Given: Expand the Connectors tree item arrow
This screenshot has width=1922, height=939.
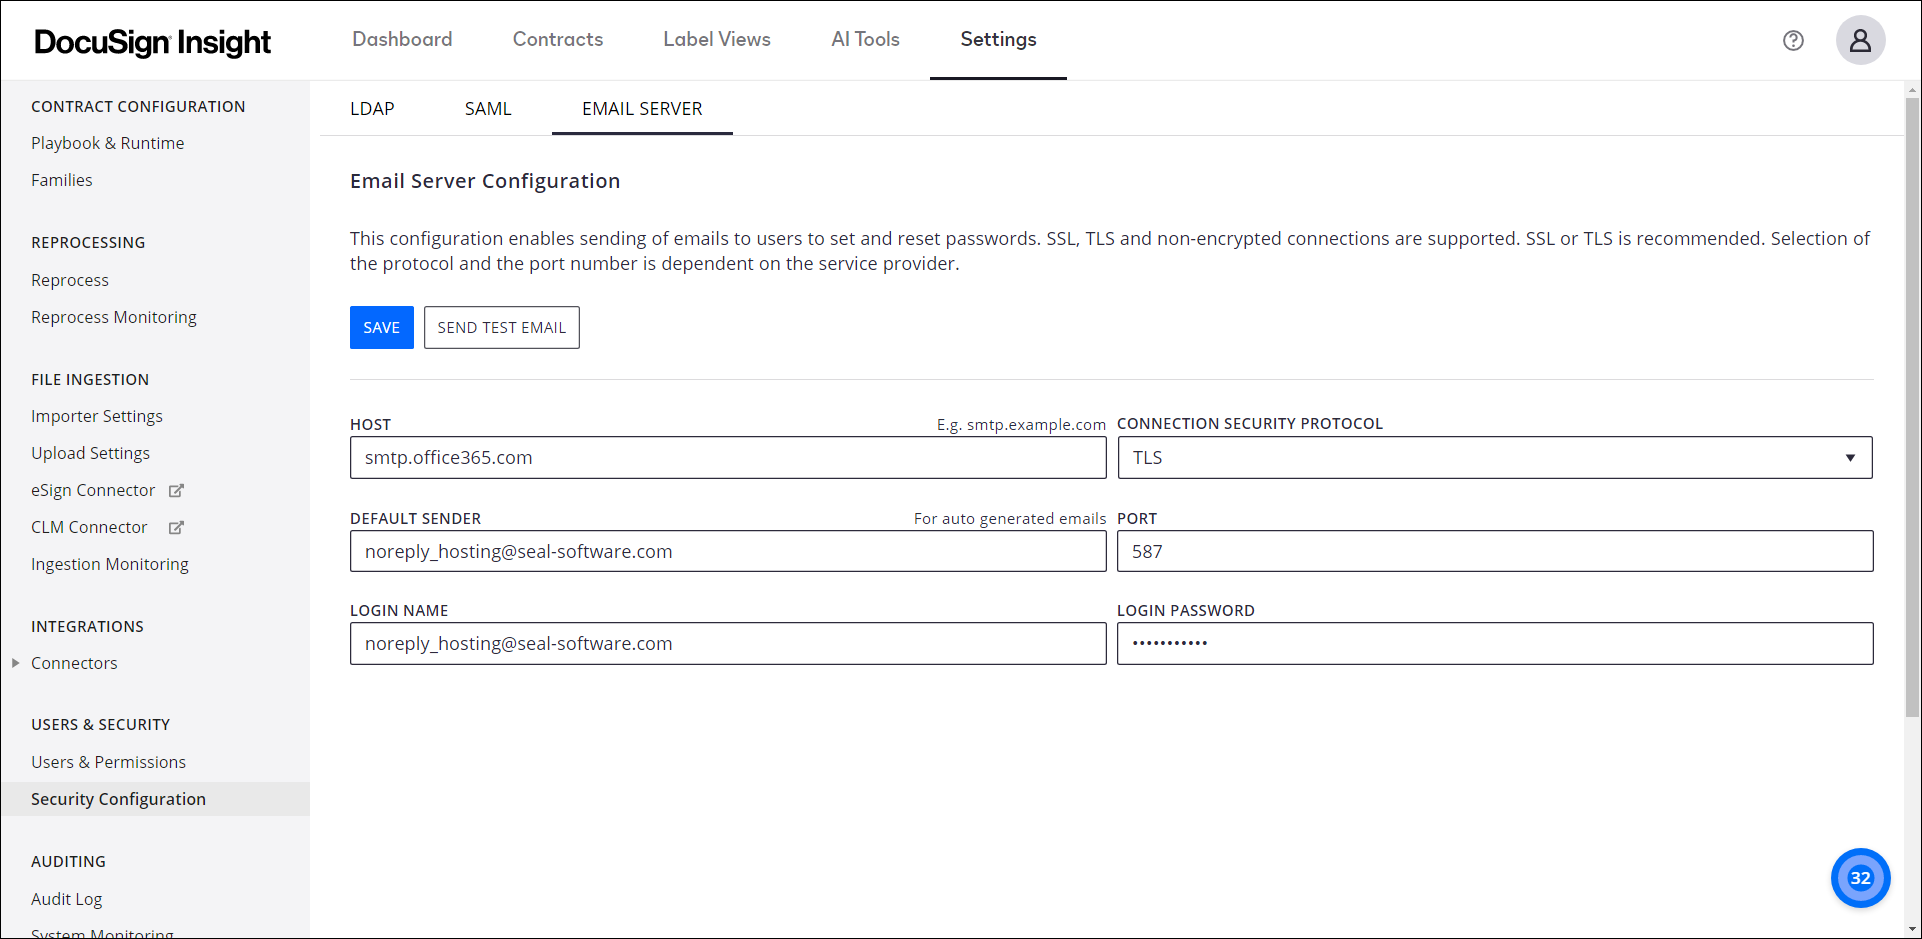Looking at the screenshot, I should [15, 663].
